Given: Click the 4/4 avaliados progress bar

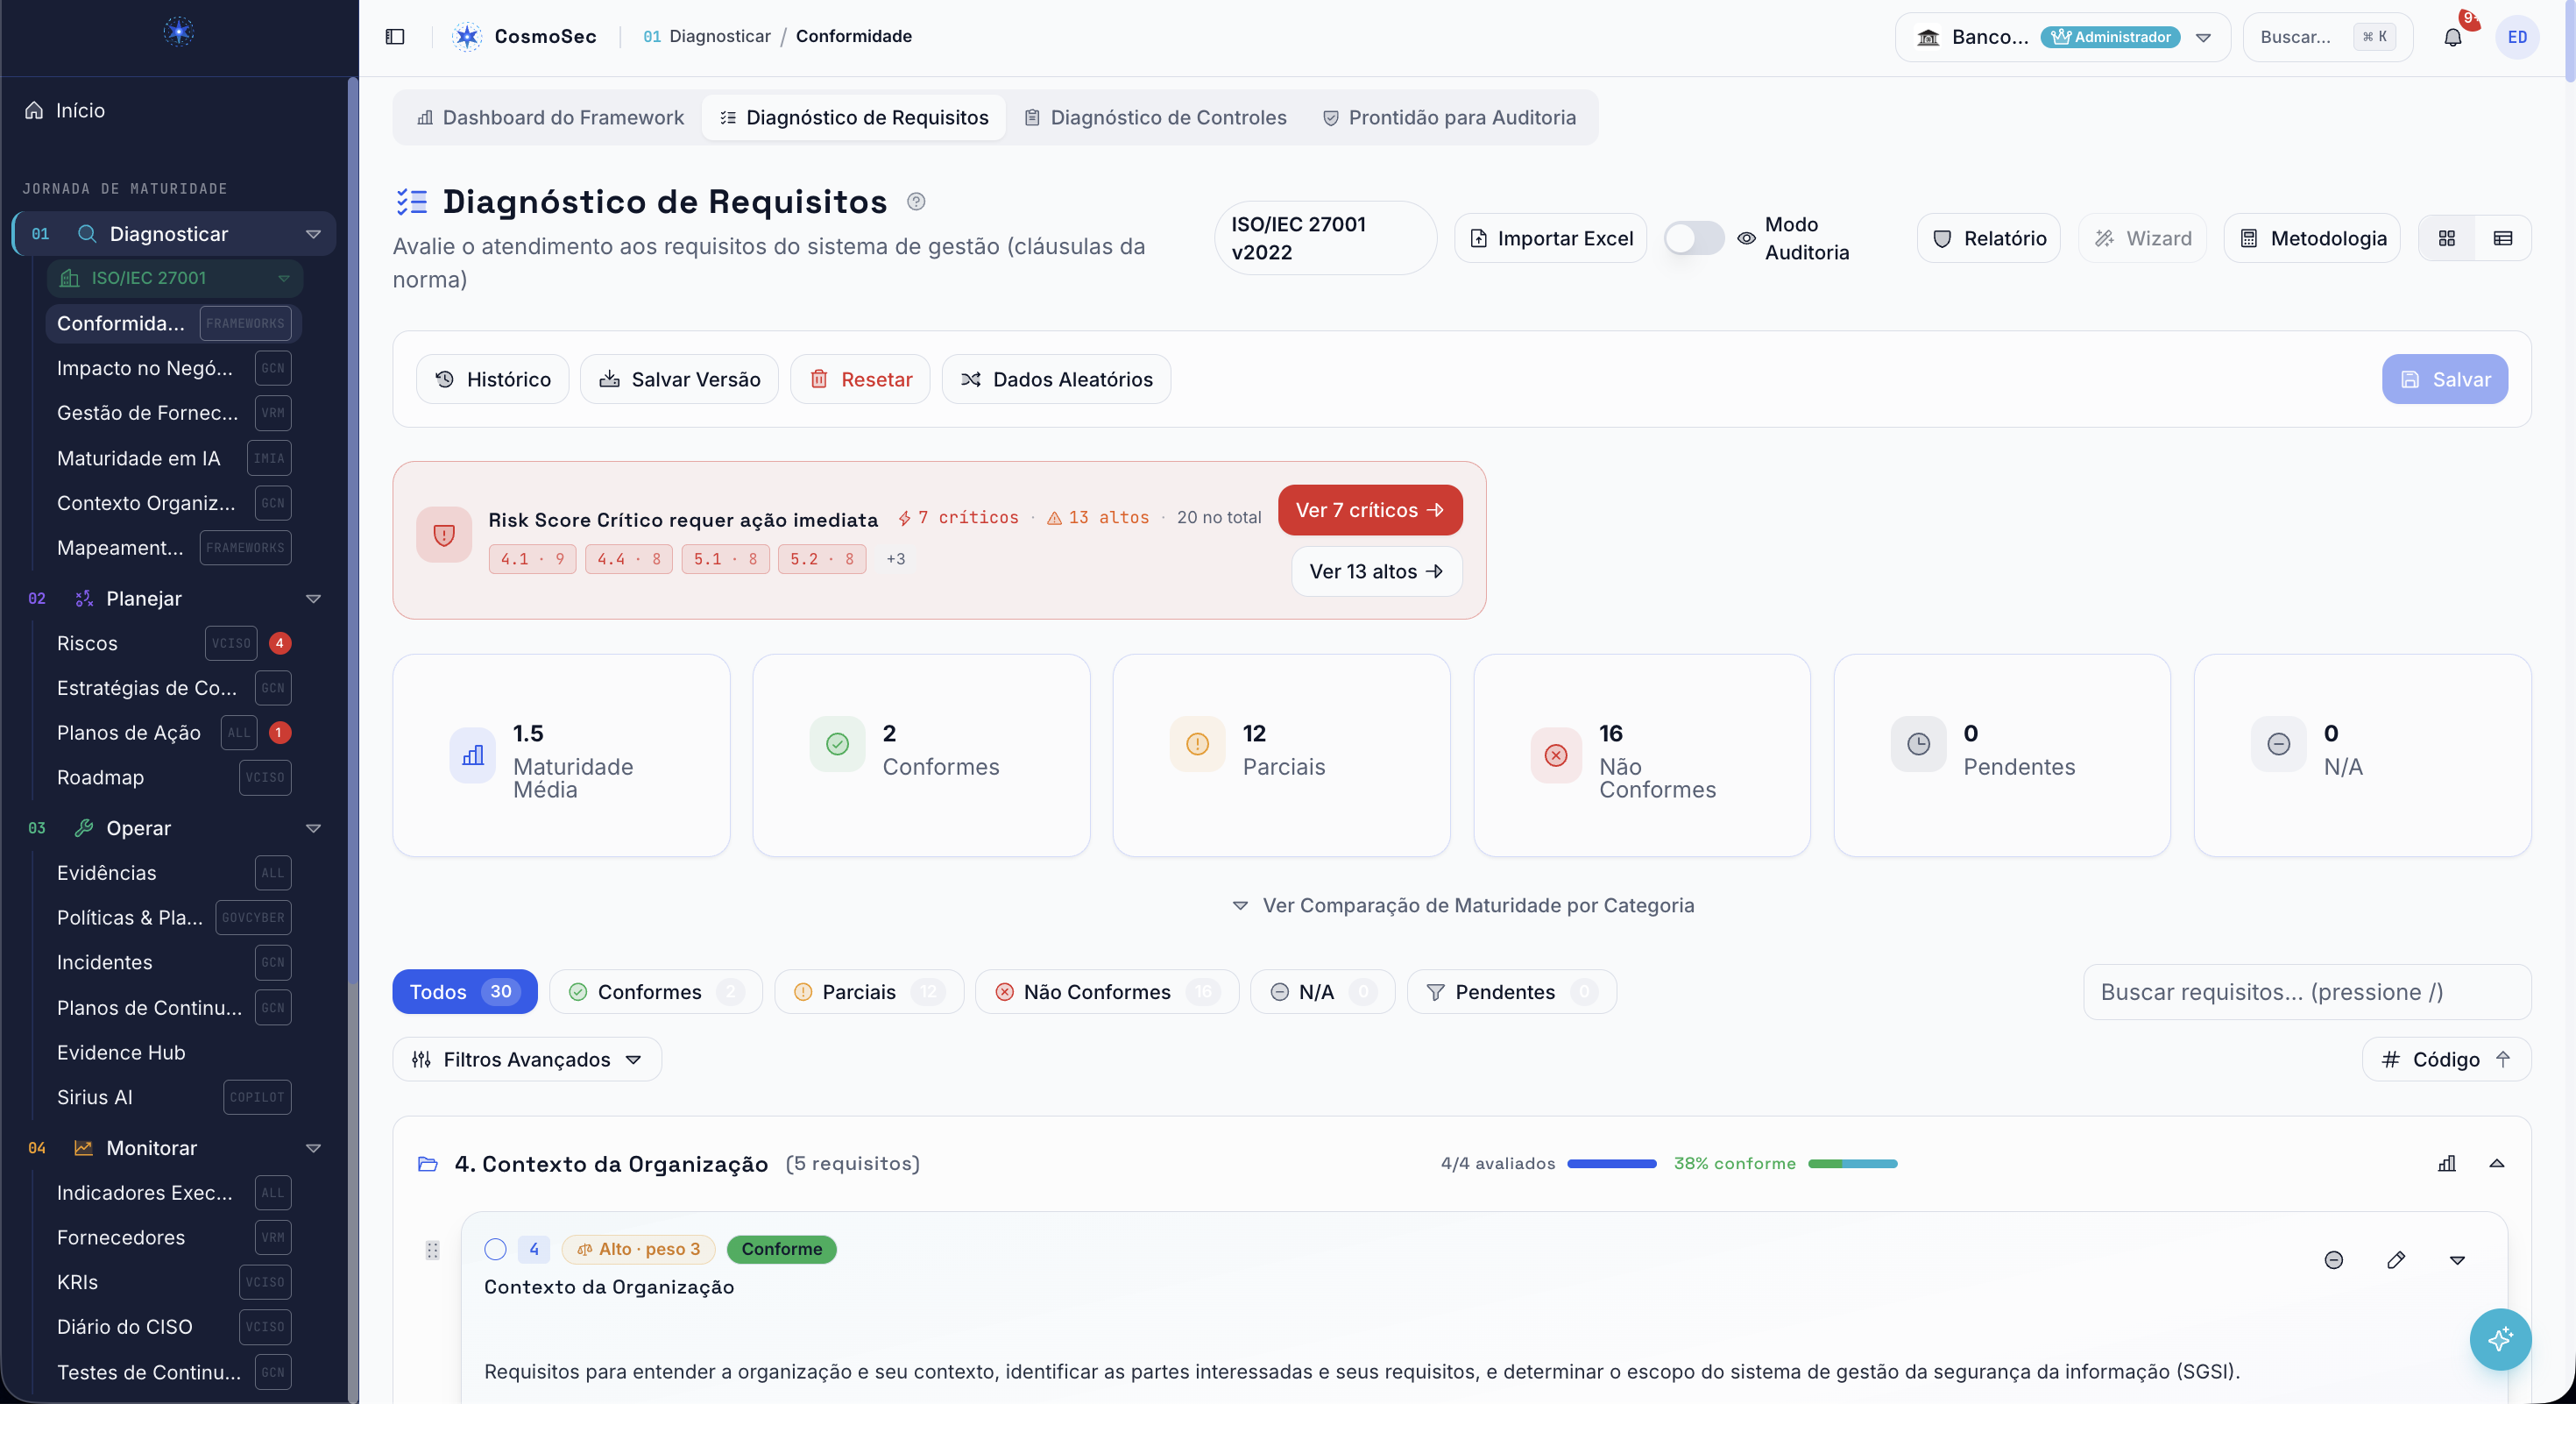Looking at the screenshot, I should click(1612, 1164).
